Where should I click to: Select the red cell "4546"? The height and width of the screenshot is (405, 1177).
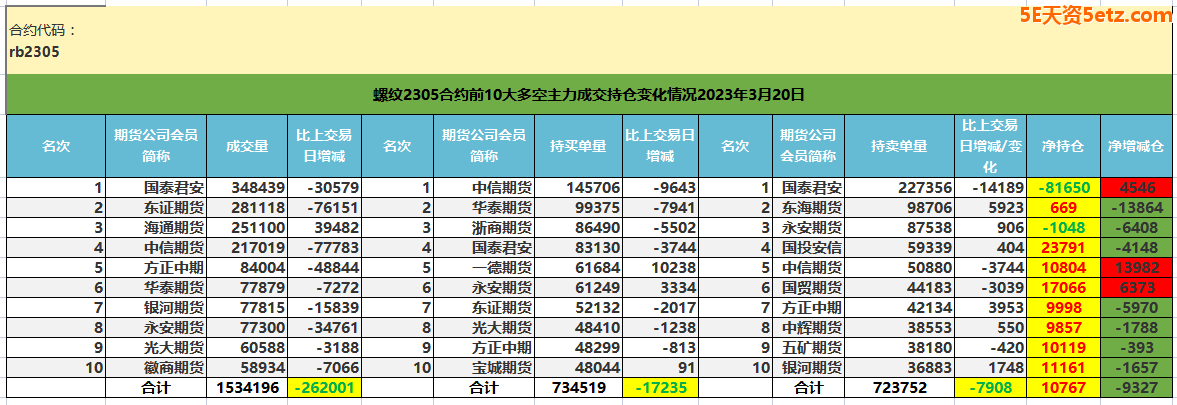click(x=1136, y=188)
